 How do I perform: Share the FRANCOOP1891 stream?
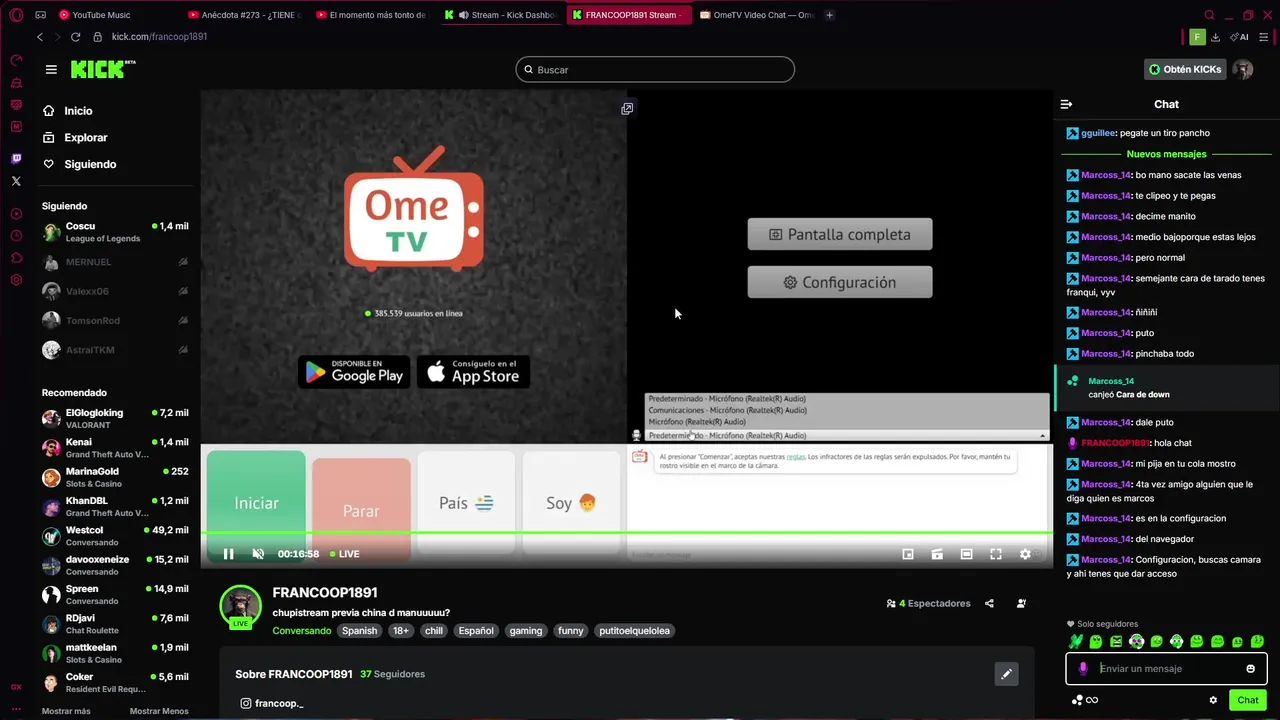pyautogui.click(x=989, y=603)
